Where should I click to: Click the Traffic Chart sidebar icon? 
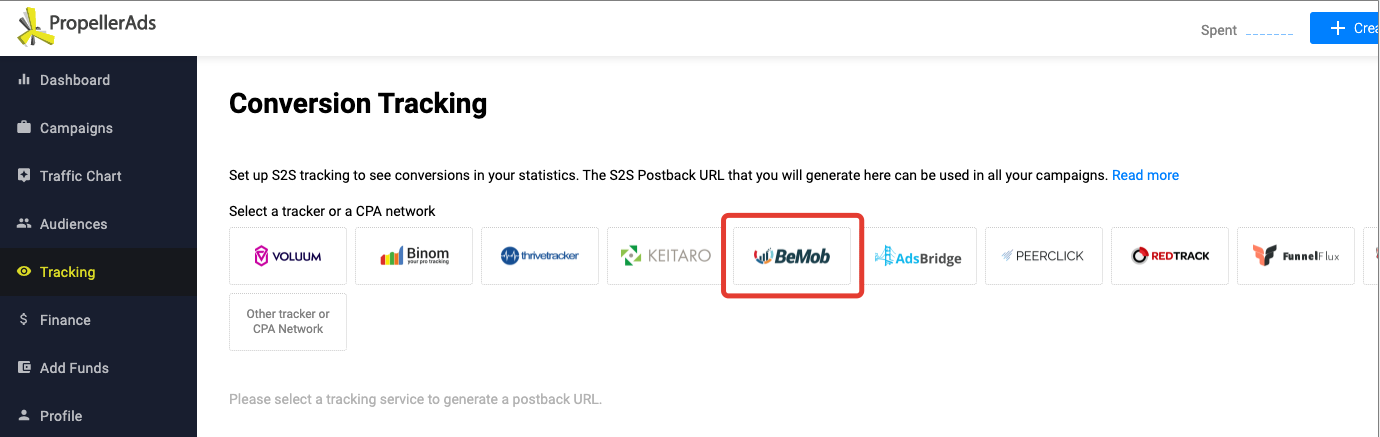click(x=24, y=176)
